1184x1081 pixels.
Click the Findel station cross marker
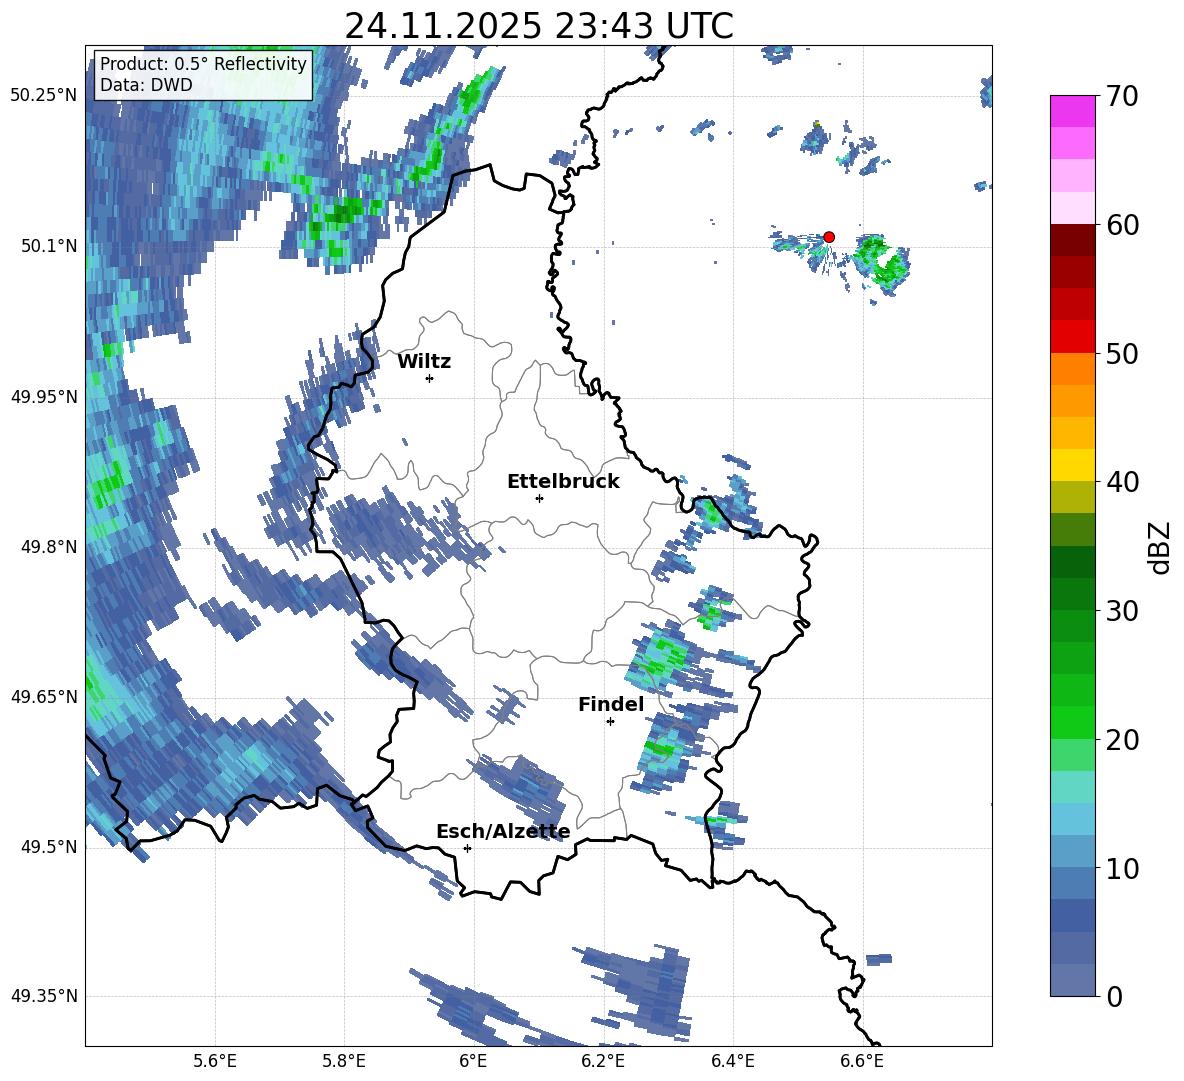[610, 722]
